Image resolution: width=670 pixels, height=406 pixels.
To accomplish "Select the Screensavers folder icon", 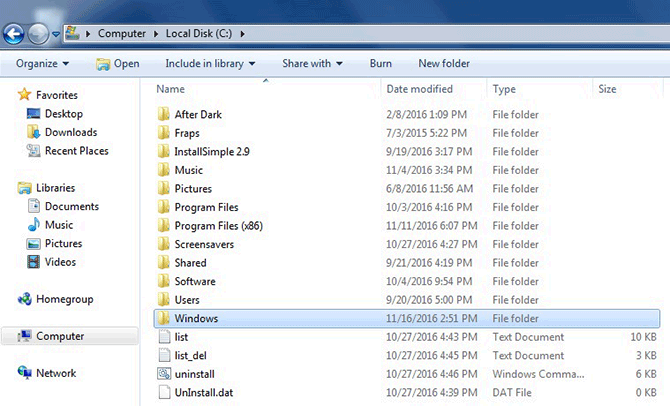I will pos(163,244).
